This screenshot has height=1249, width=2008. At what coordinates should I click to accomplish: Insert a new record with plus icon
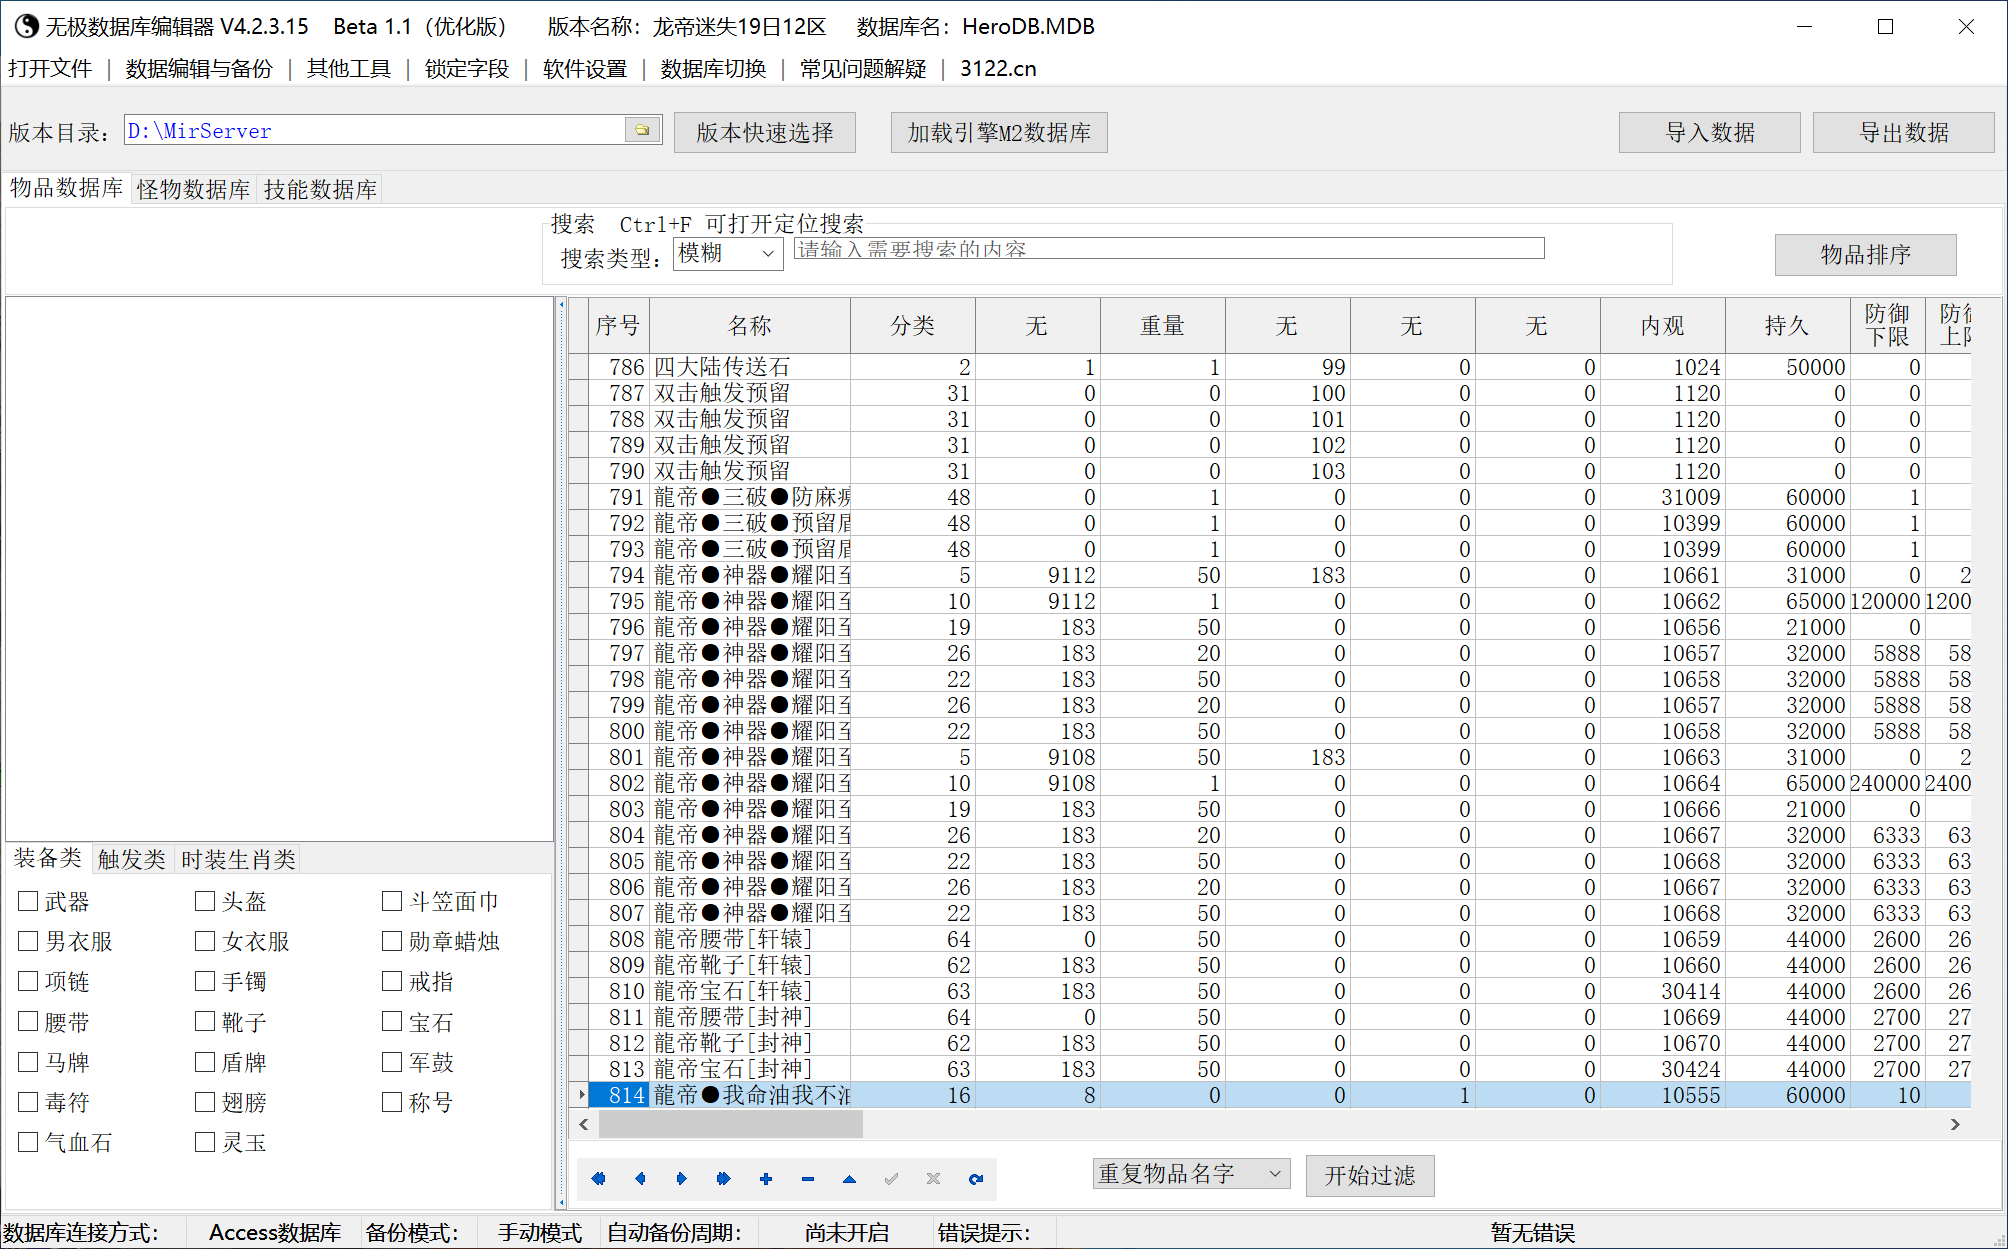click(x=766, y=1179)
